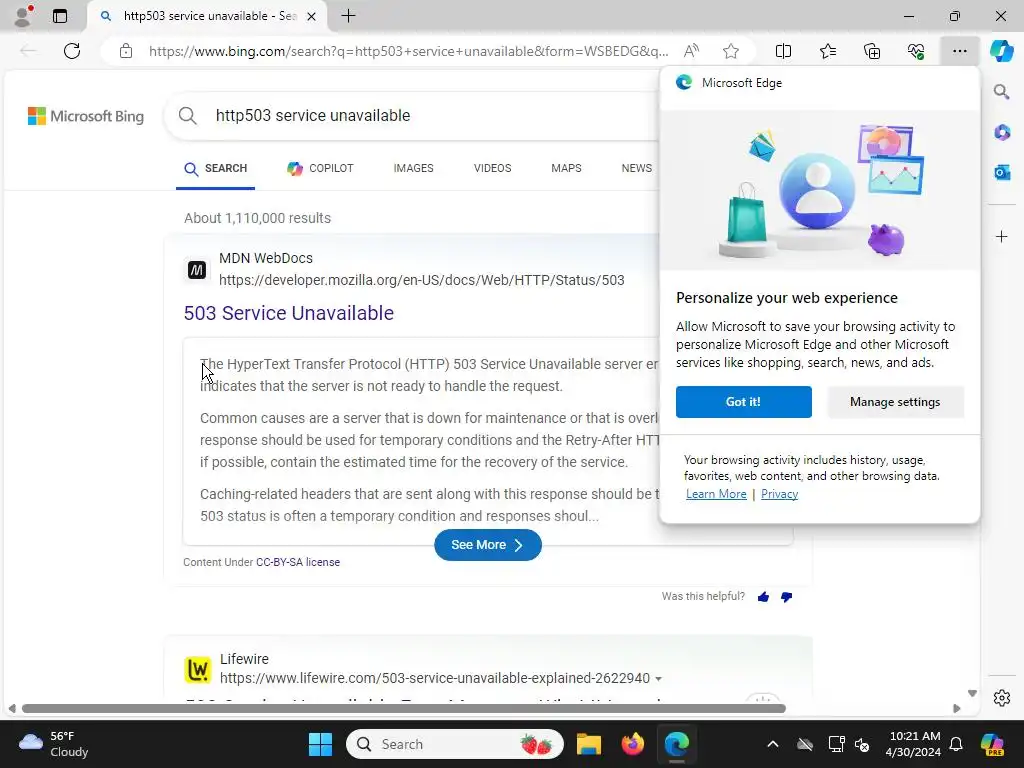Switch to the IMAGES tab
Screen dimensions: 1024x768
click(x=413, y=168)
